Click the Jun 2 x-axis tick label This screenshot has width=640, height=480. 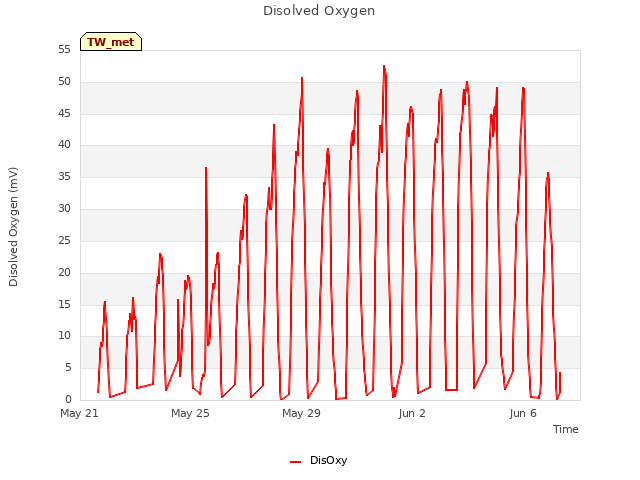pos(412,413)
